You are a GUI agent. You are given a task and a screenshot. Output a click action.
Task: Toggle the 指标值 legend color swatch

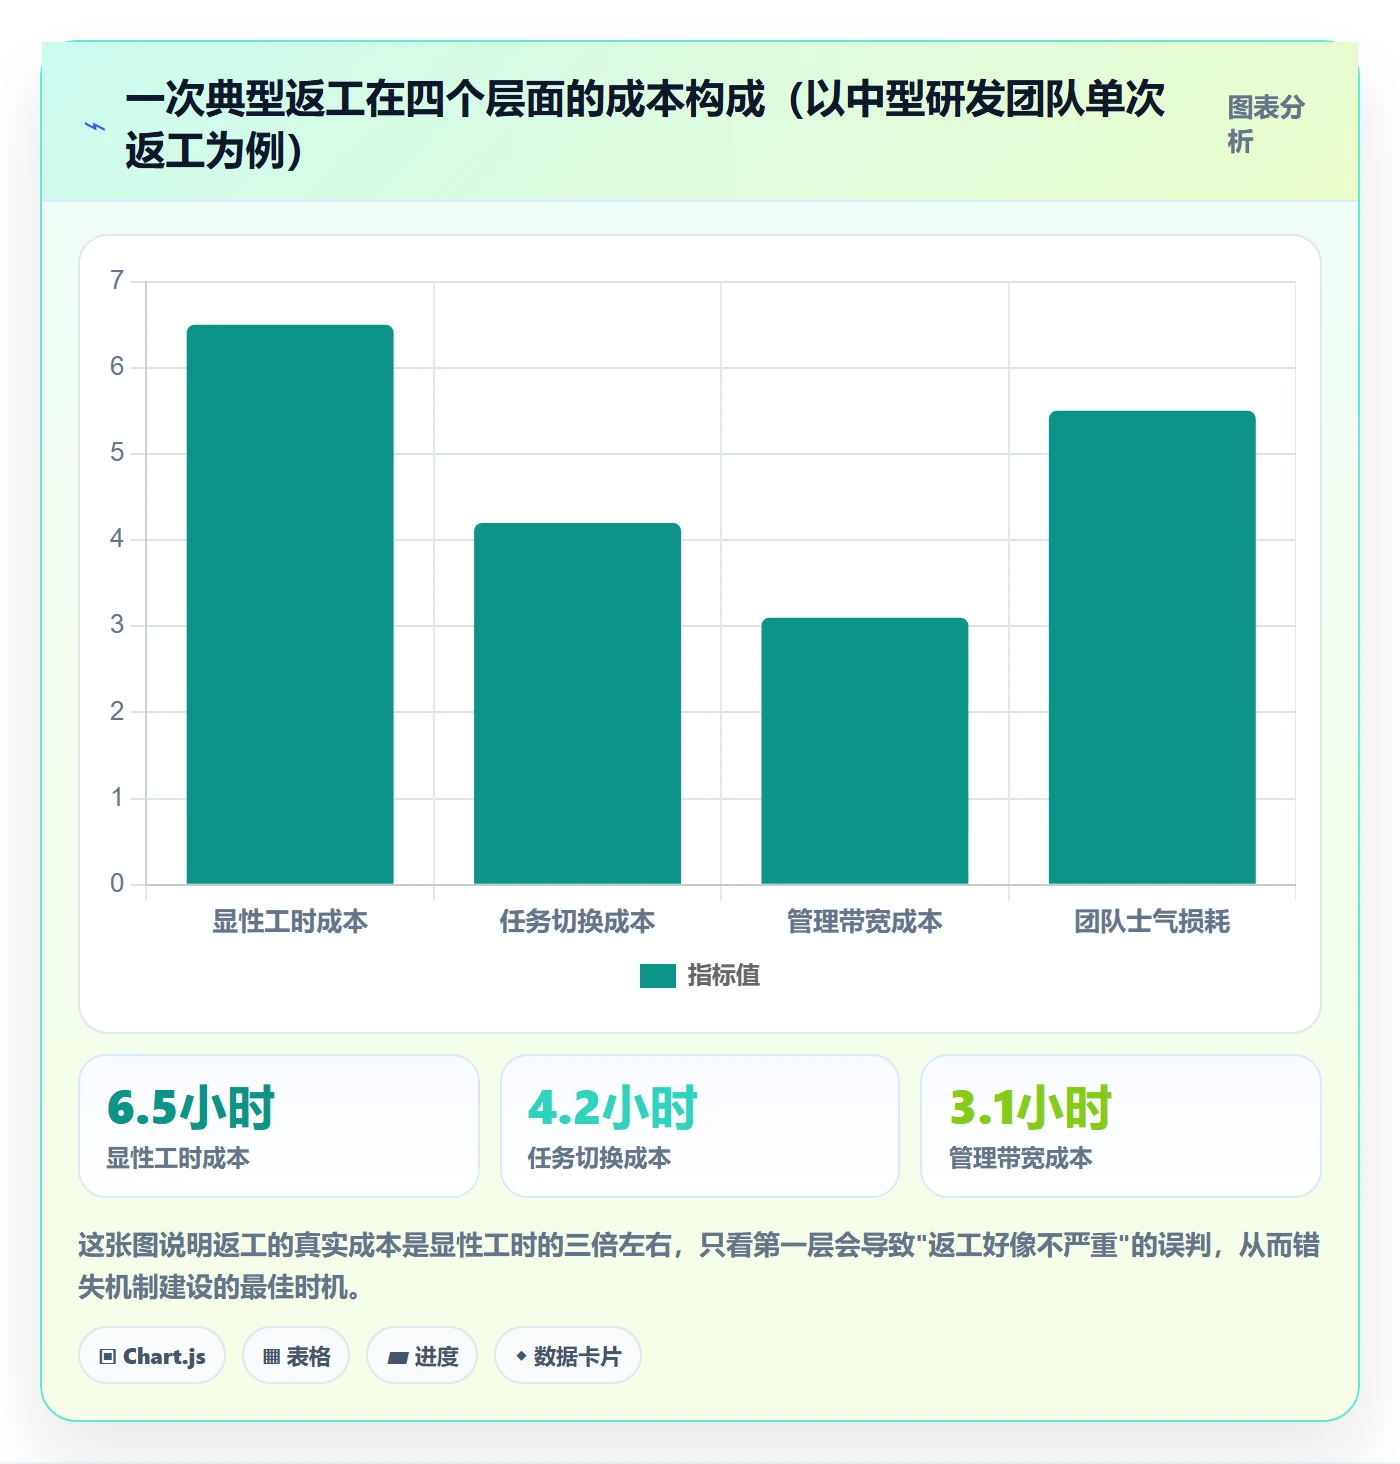coord(658,976)
